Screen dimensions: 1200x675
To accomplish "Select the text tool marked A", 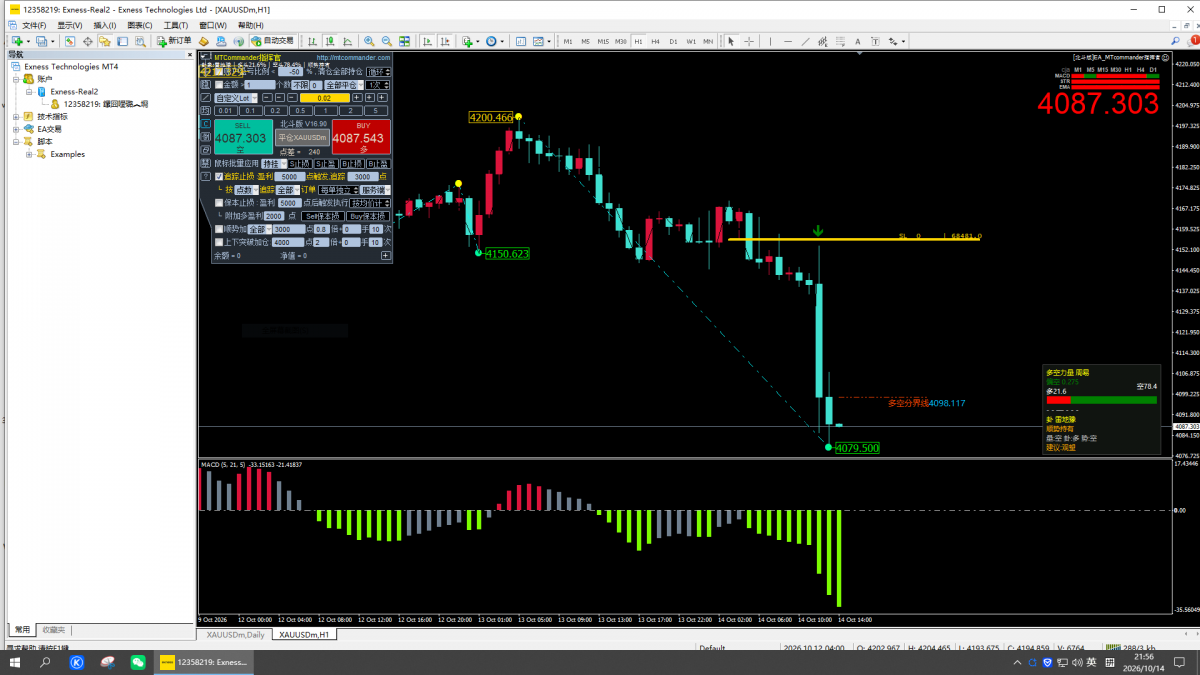I will 858,41.
